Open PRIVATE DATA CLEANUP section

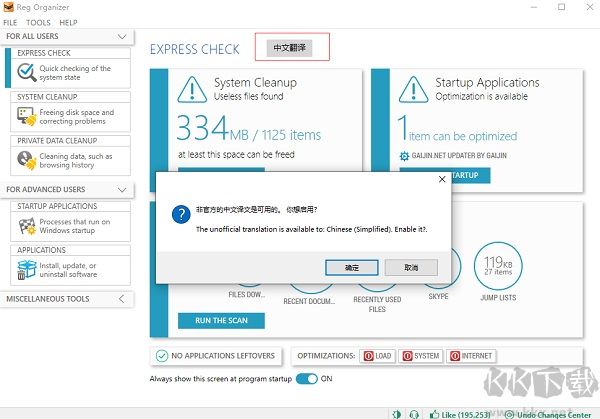[70, 155]
